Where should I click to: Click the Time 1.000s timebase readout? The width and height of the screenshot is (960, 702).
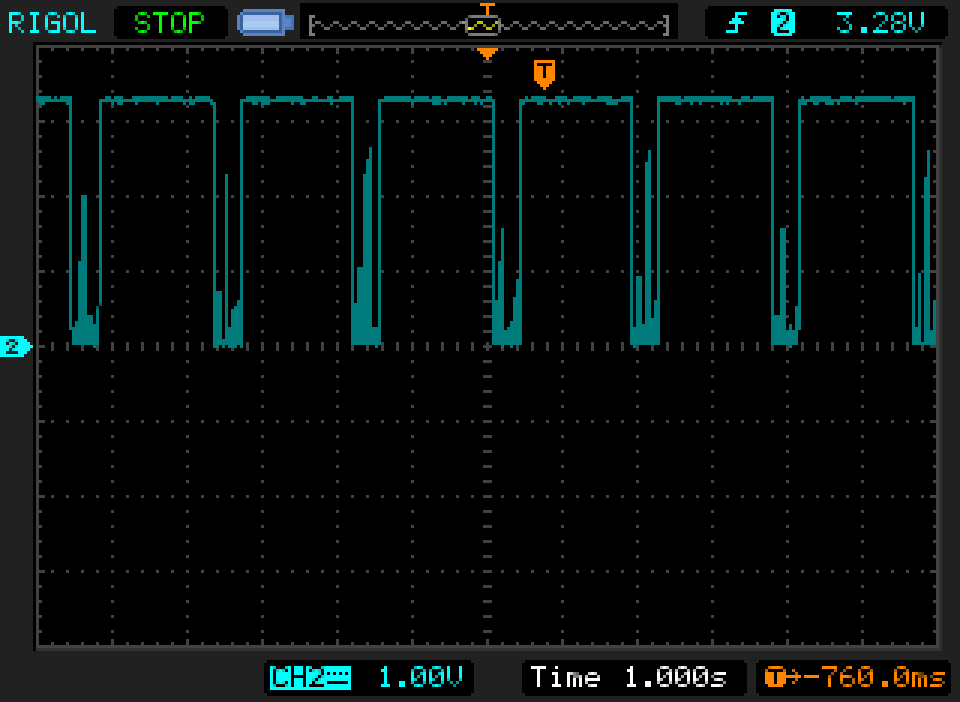(629, 678)
